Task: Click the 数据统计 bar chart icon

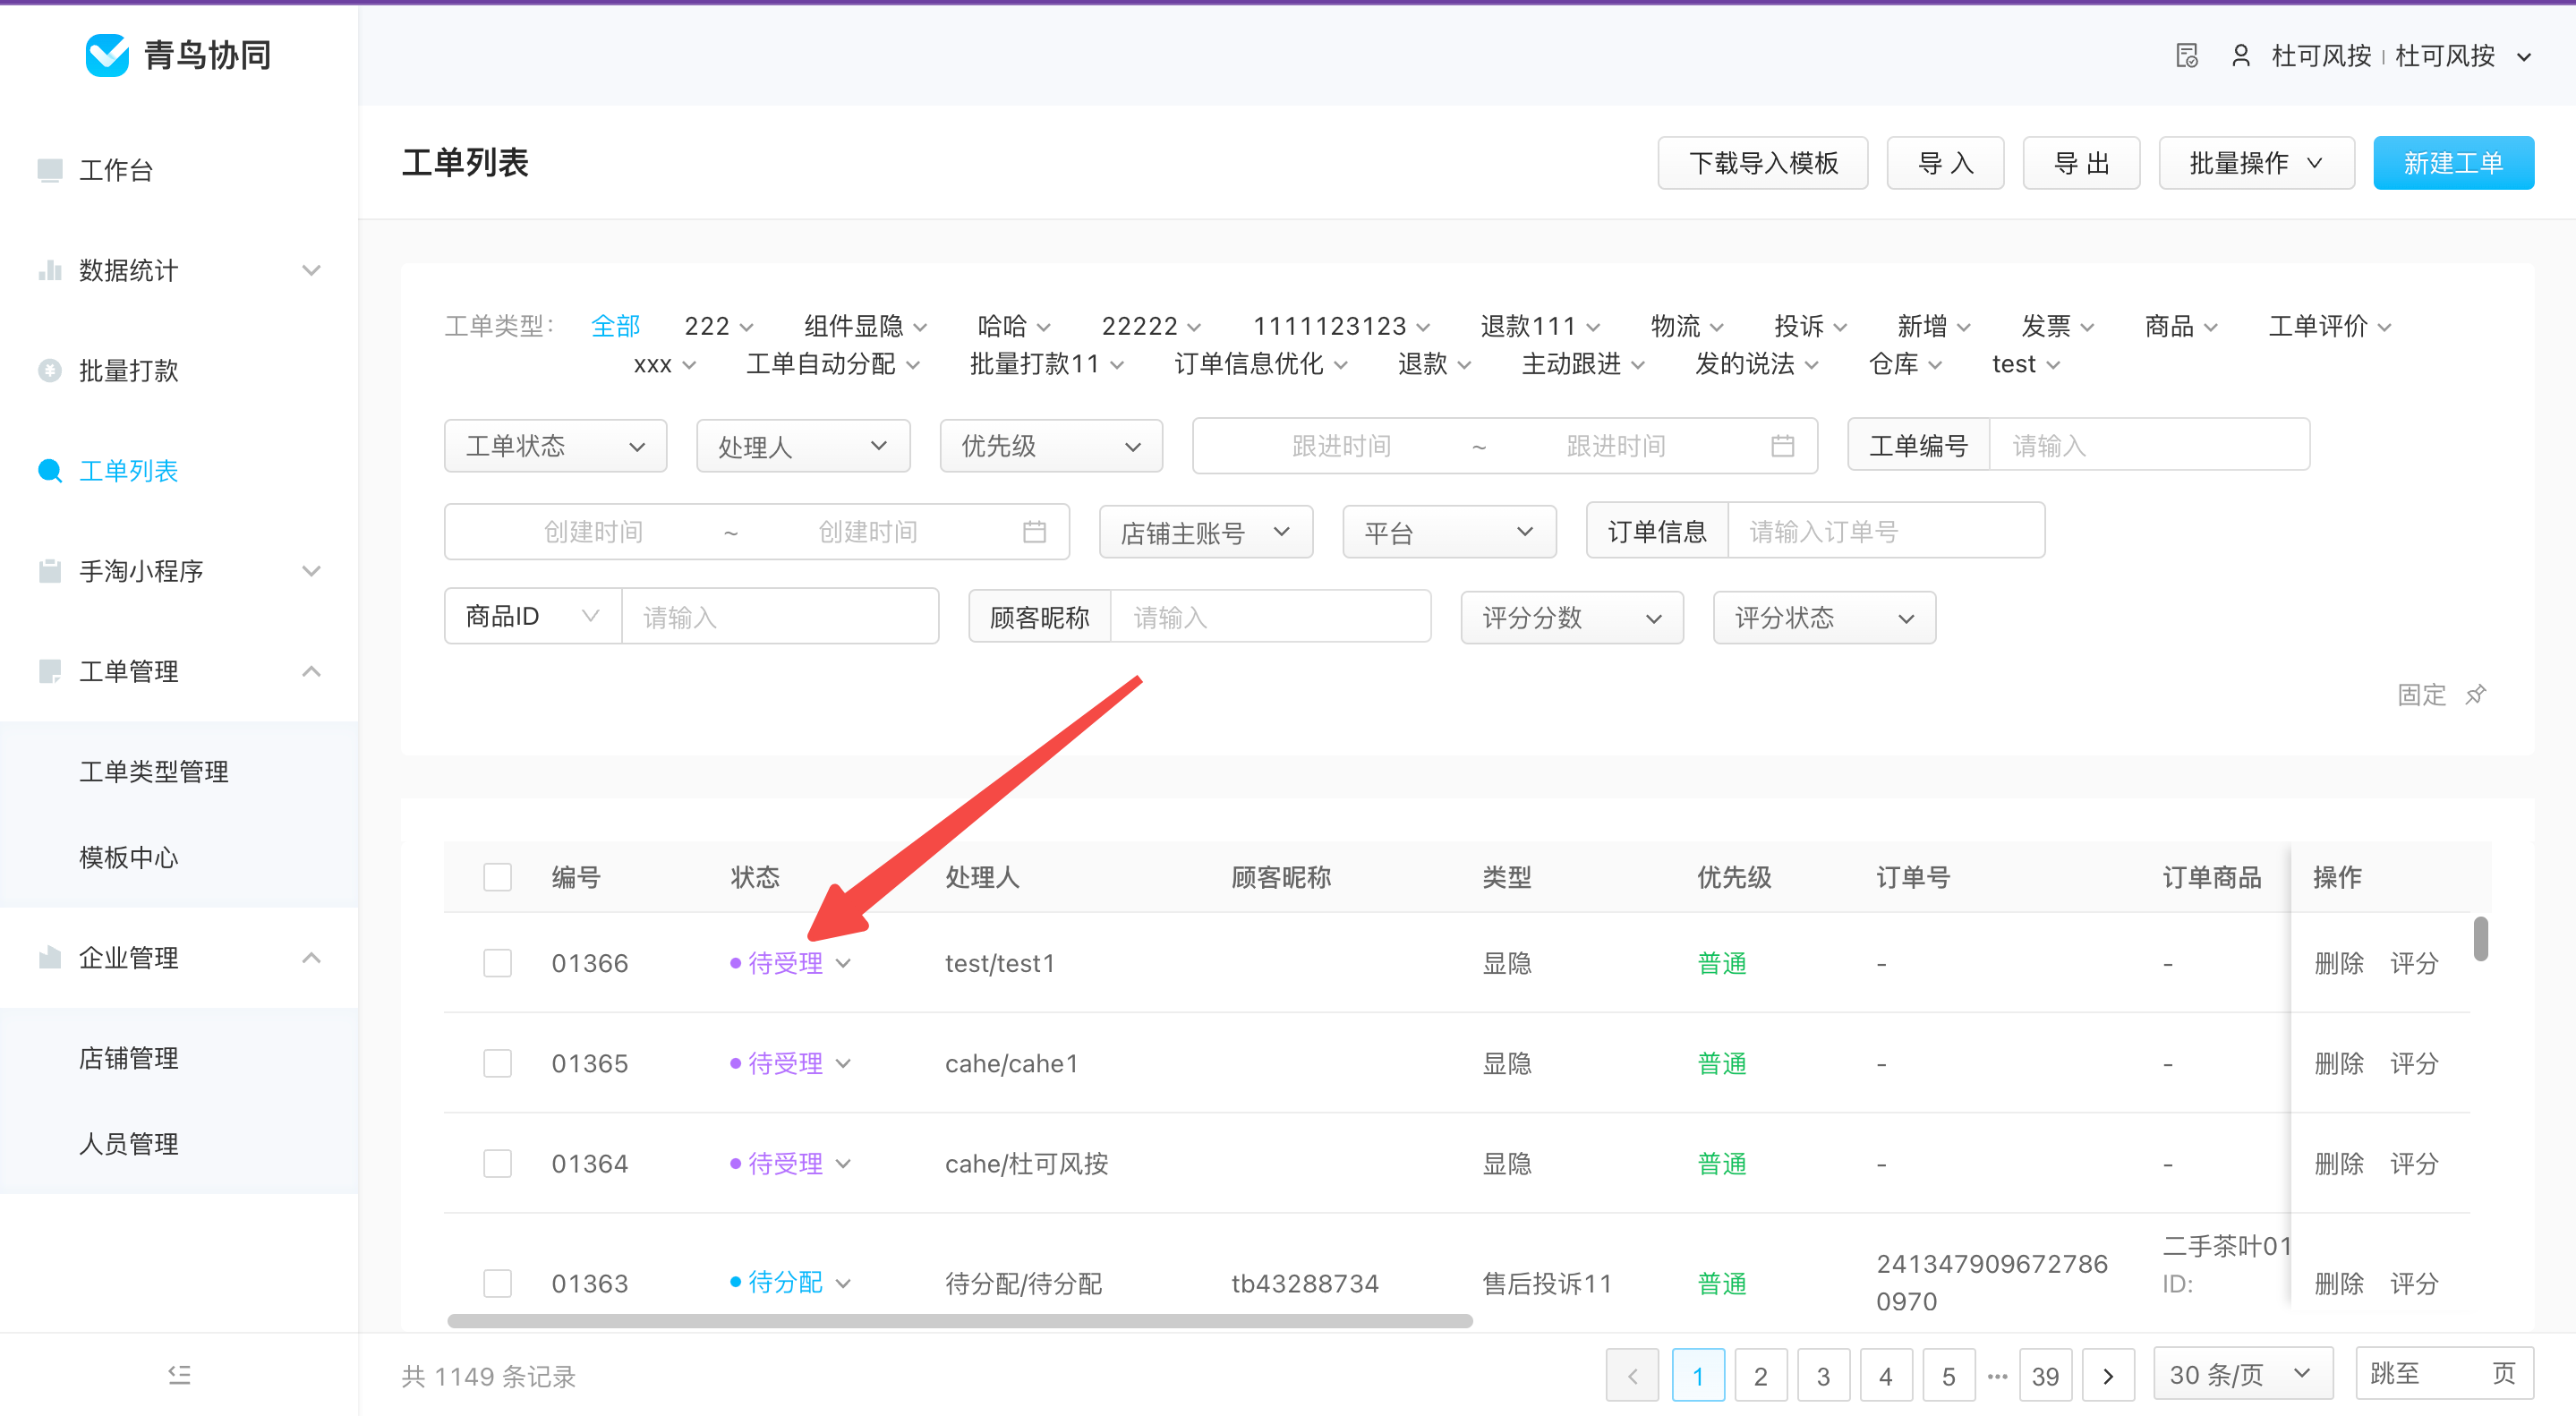Action: tap(50, 270)
